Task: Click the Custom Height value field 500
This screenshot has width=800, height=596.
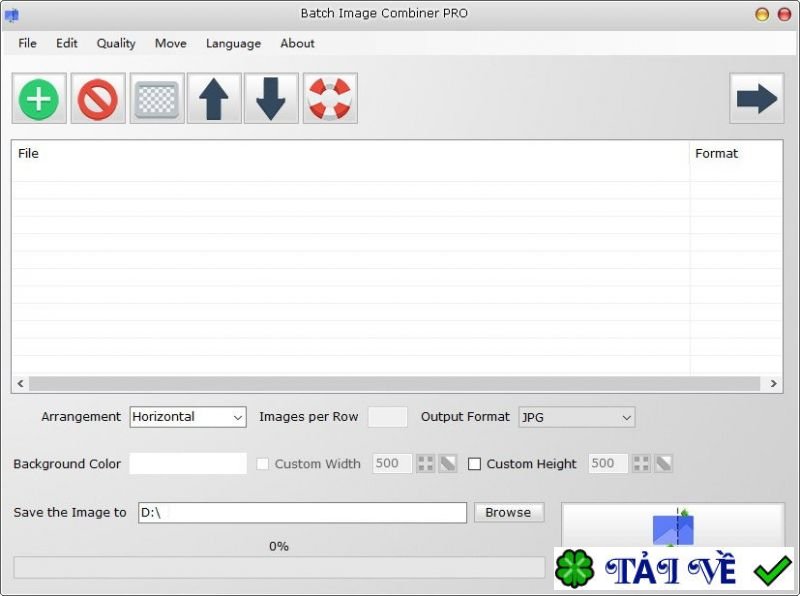Action: tap(608, 463)
